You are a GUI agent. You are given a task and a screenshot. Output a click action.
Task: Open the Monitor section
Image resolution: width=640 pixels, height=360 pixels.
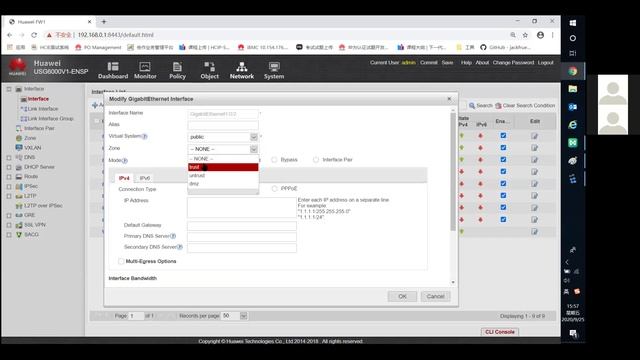click(x=145, y=70)
